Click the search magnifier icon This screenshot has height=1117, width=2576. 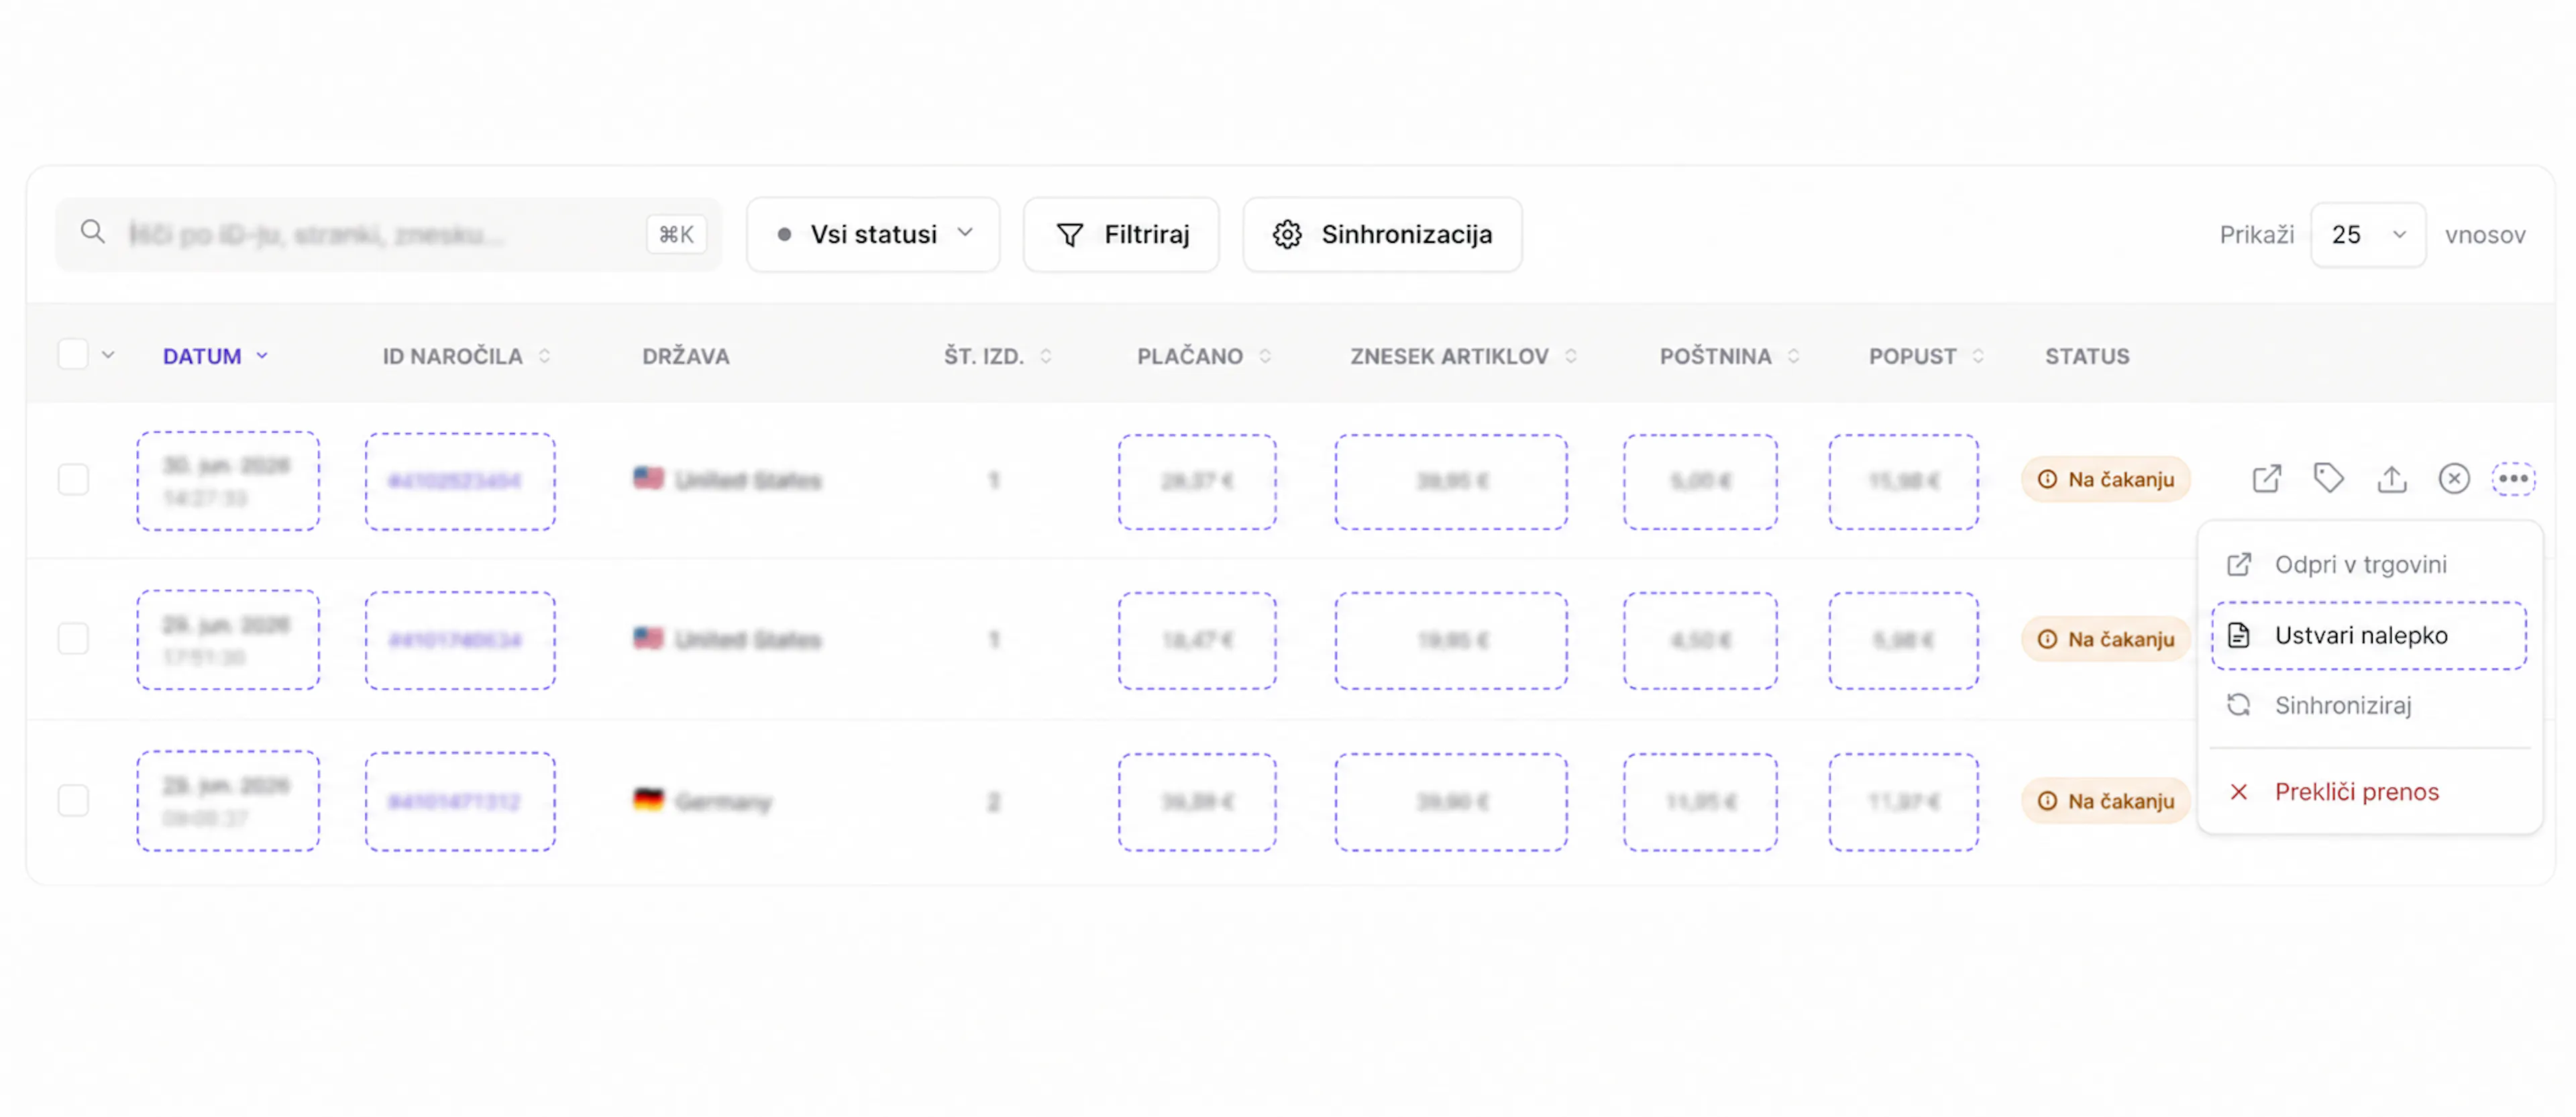point(93,233)
